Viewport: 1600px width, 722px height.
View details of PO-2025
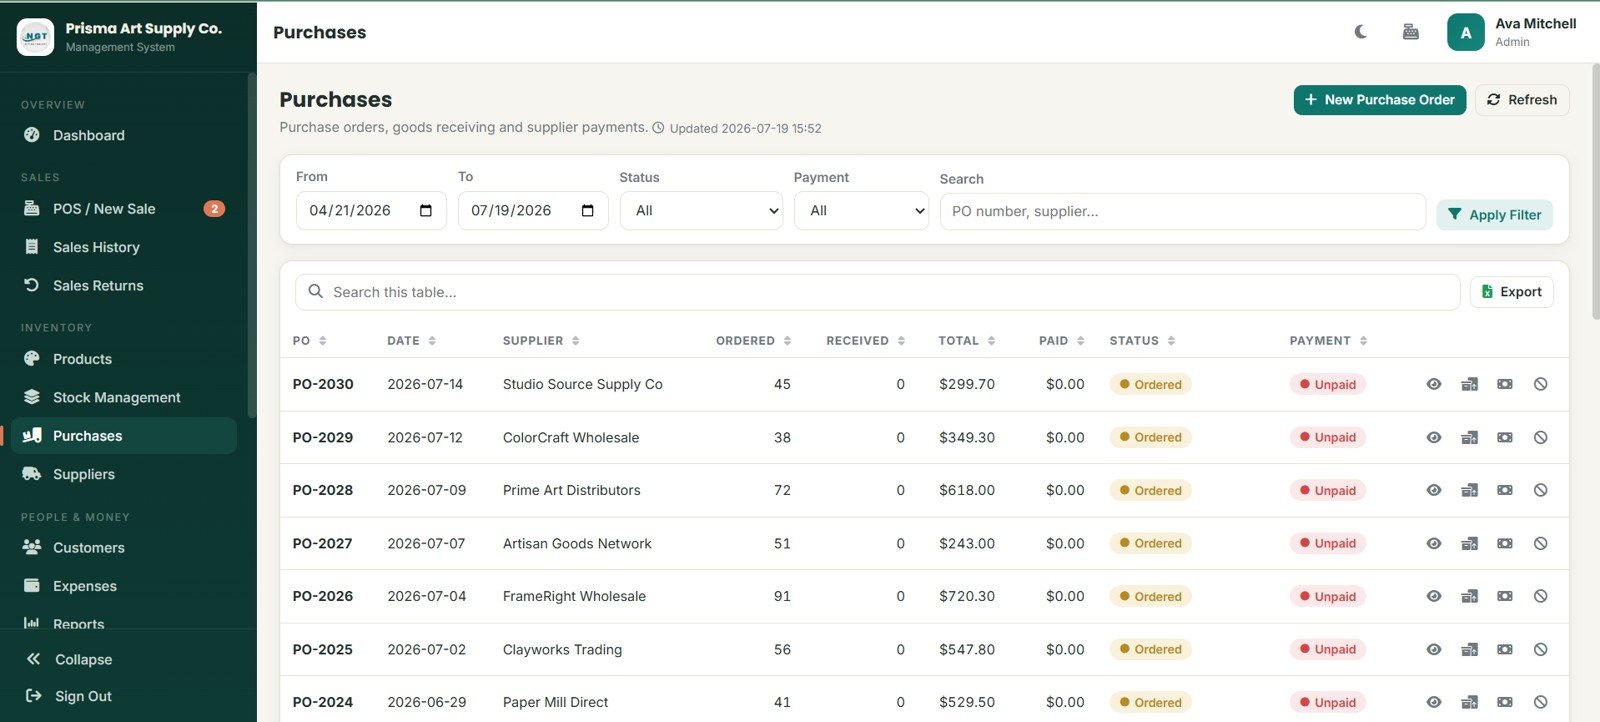pos(1434,649)
